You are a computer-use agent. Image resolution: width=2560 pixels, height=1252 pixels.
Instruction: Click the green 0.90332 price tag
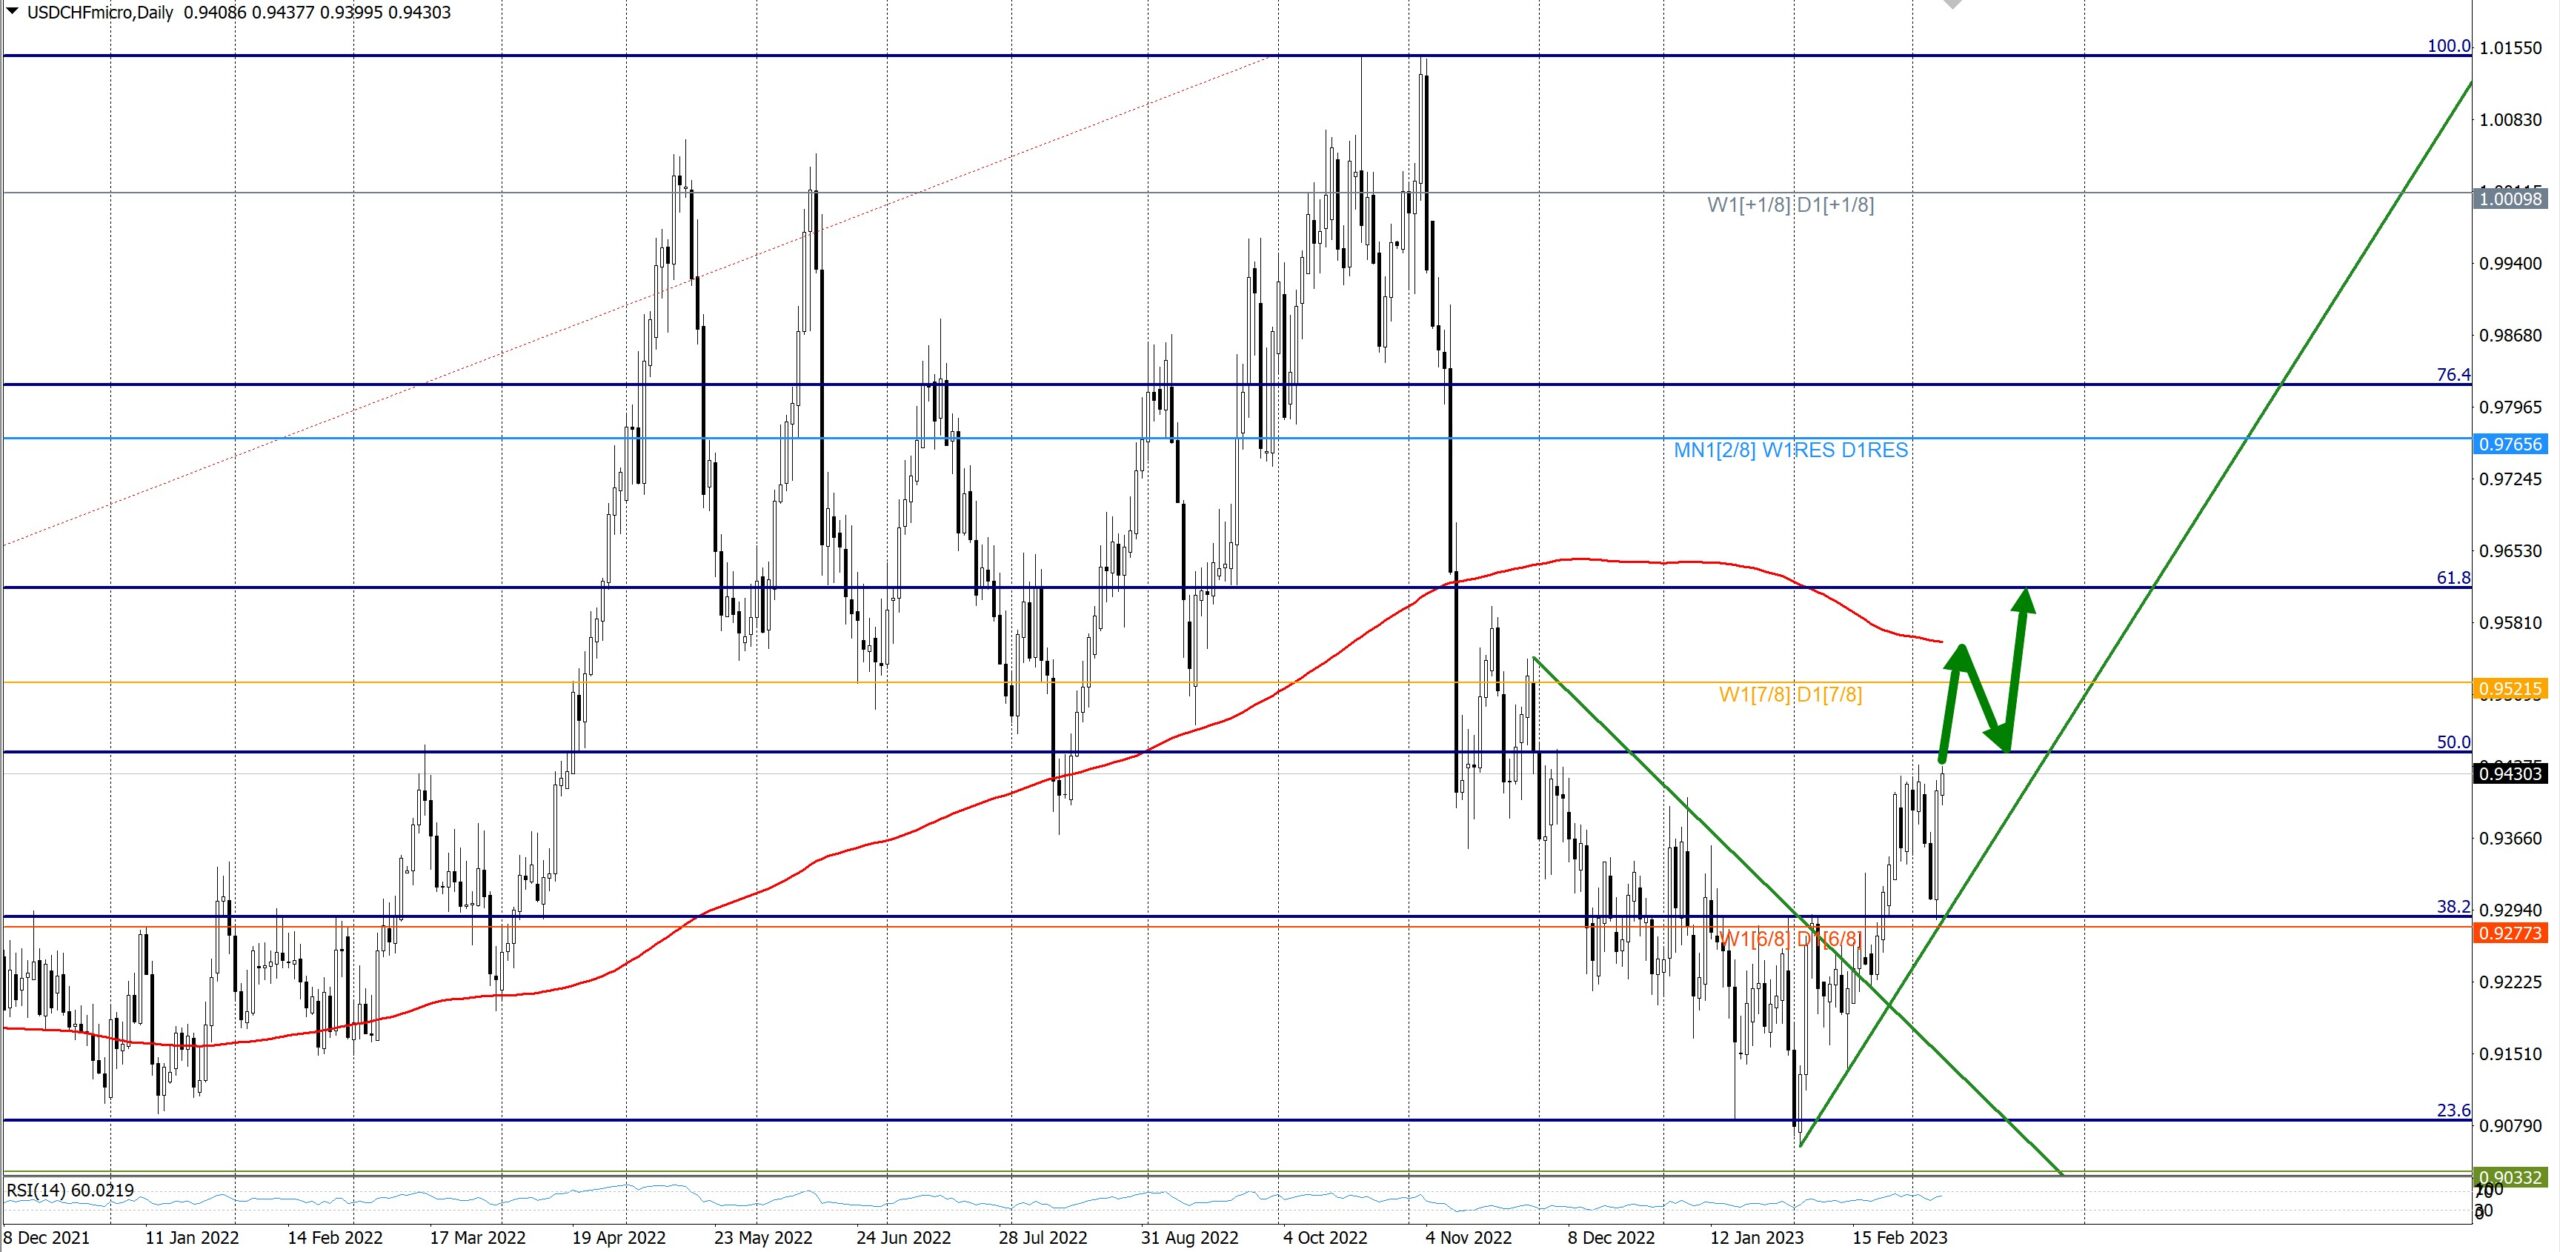click(x=2509, y=1177)
